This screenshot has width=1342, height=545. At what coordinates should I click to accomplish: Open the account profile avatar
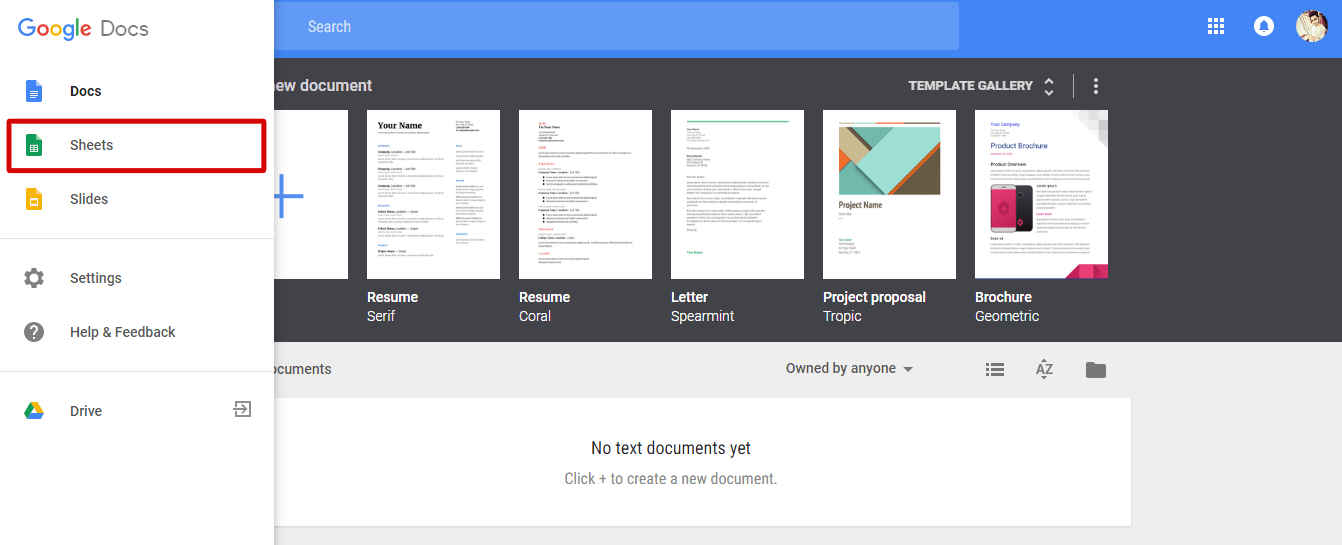[x=1311, y=27]
